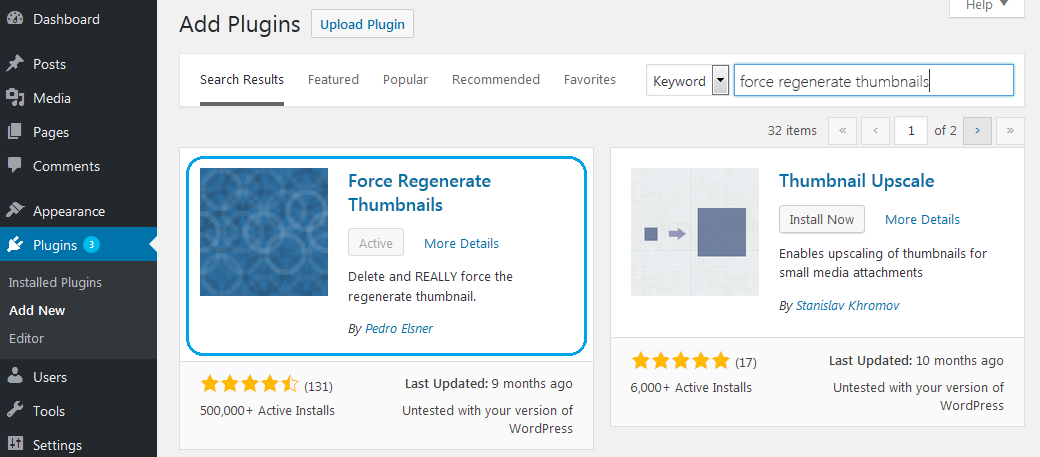Click the Tools wrench icon
This screenshot has height=457, width=1040.
pos(15,411)
